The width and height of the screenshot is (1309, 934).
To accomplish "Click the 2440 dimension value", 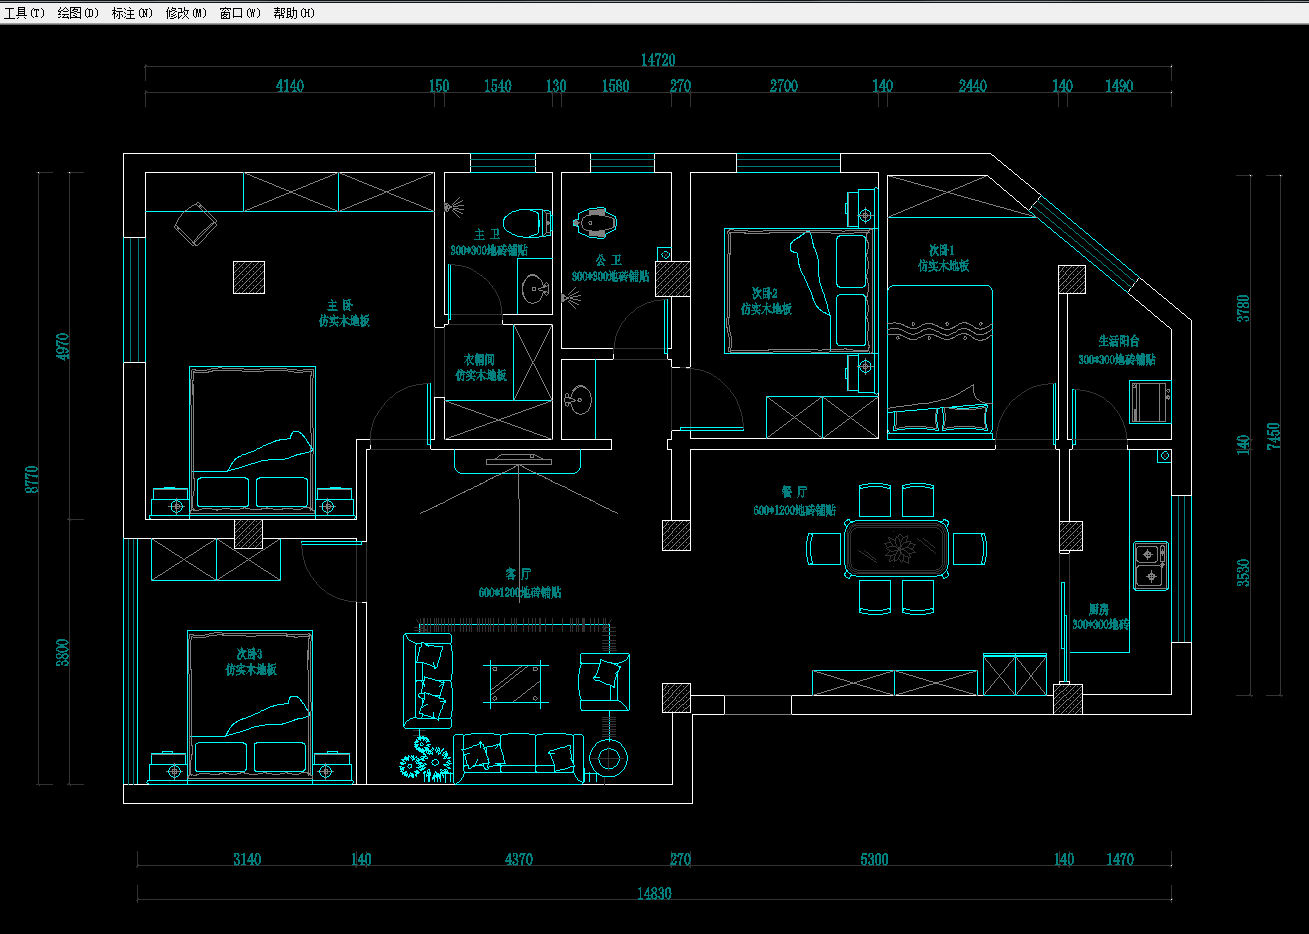I will click(x=973, y=86).
